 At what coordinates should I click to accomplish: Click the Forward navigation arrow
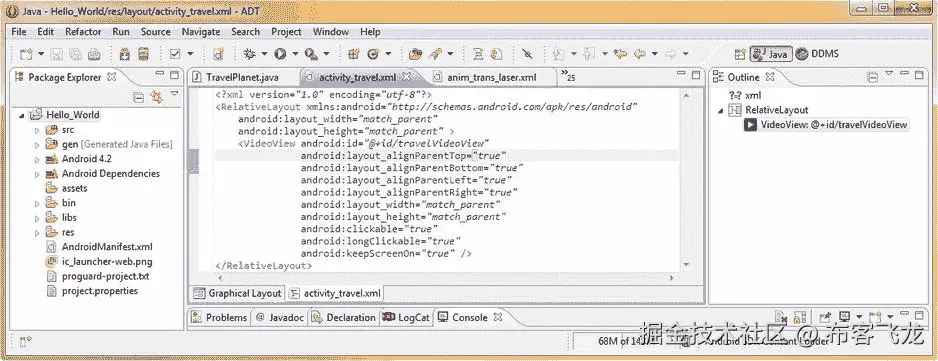[671, 54]
